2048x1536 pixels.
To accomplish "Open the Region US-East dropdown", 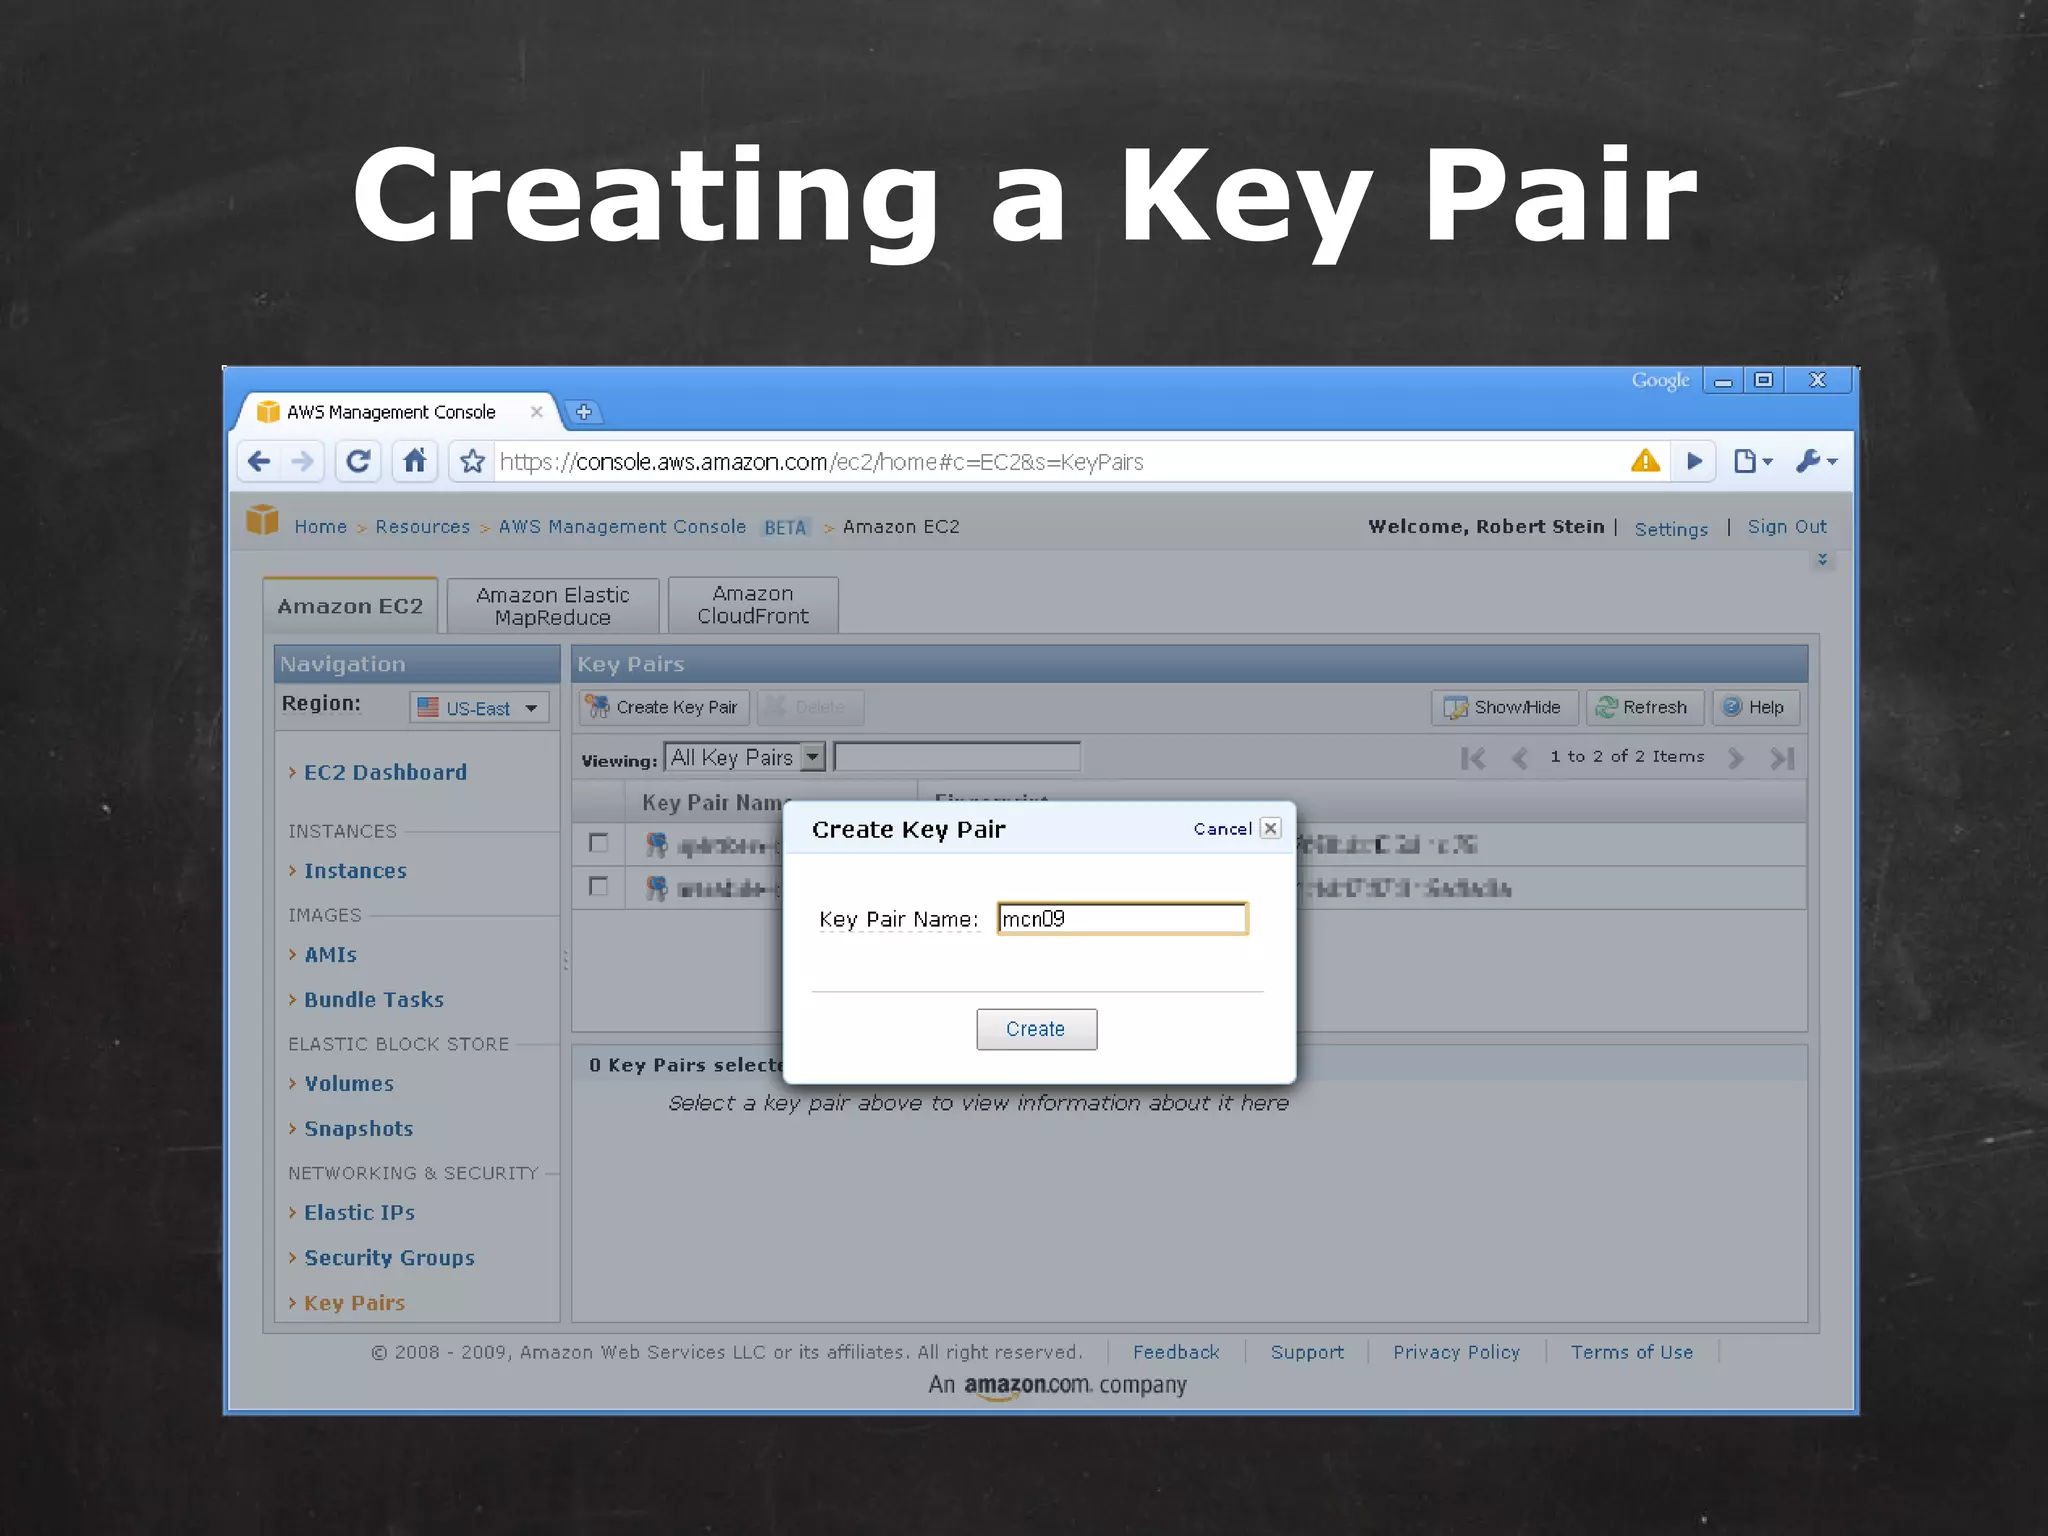I will tap(479, 707).
